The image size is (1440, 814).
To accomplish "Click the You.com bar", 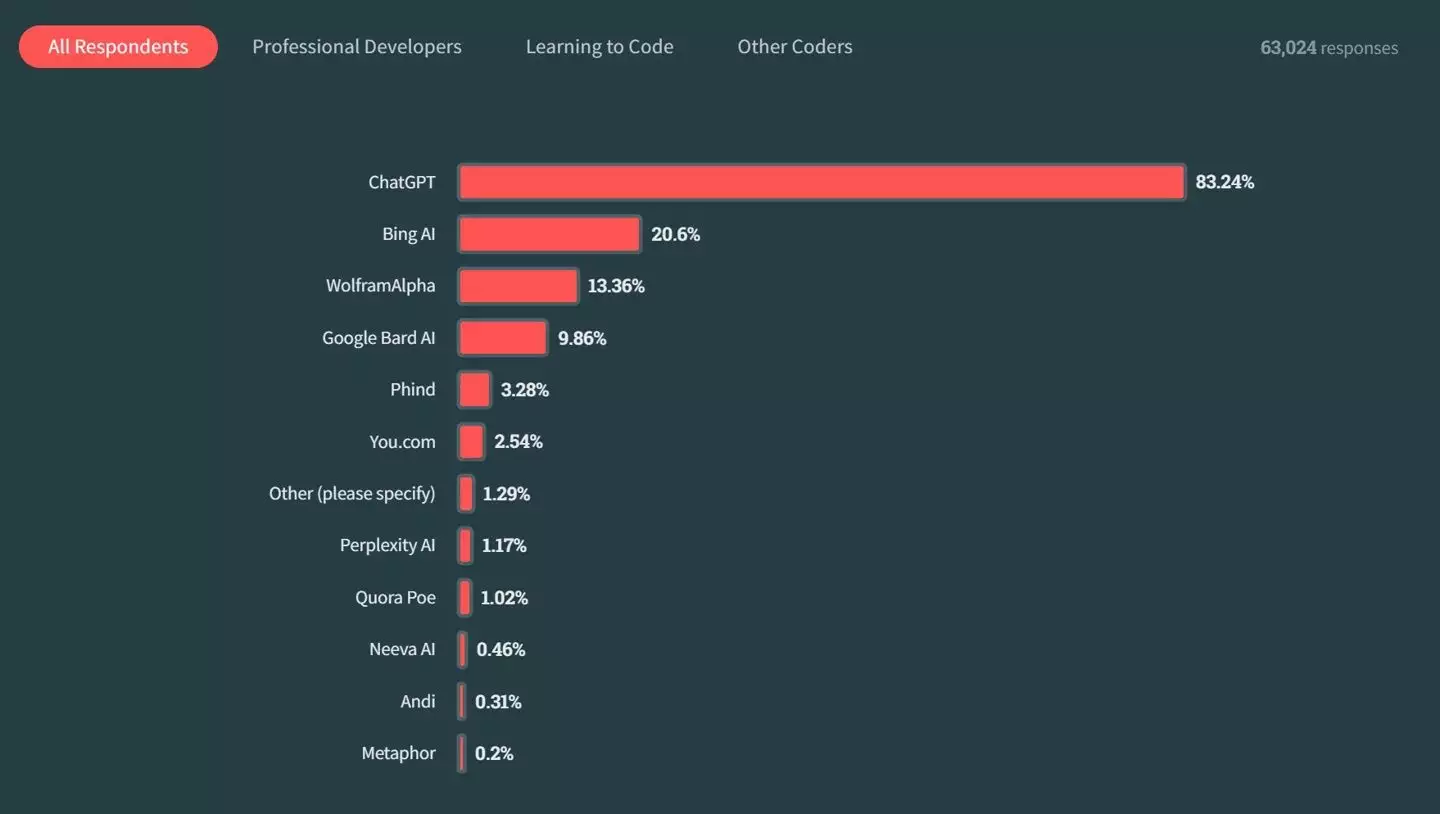I will (x=471, y=442).
